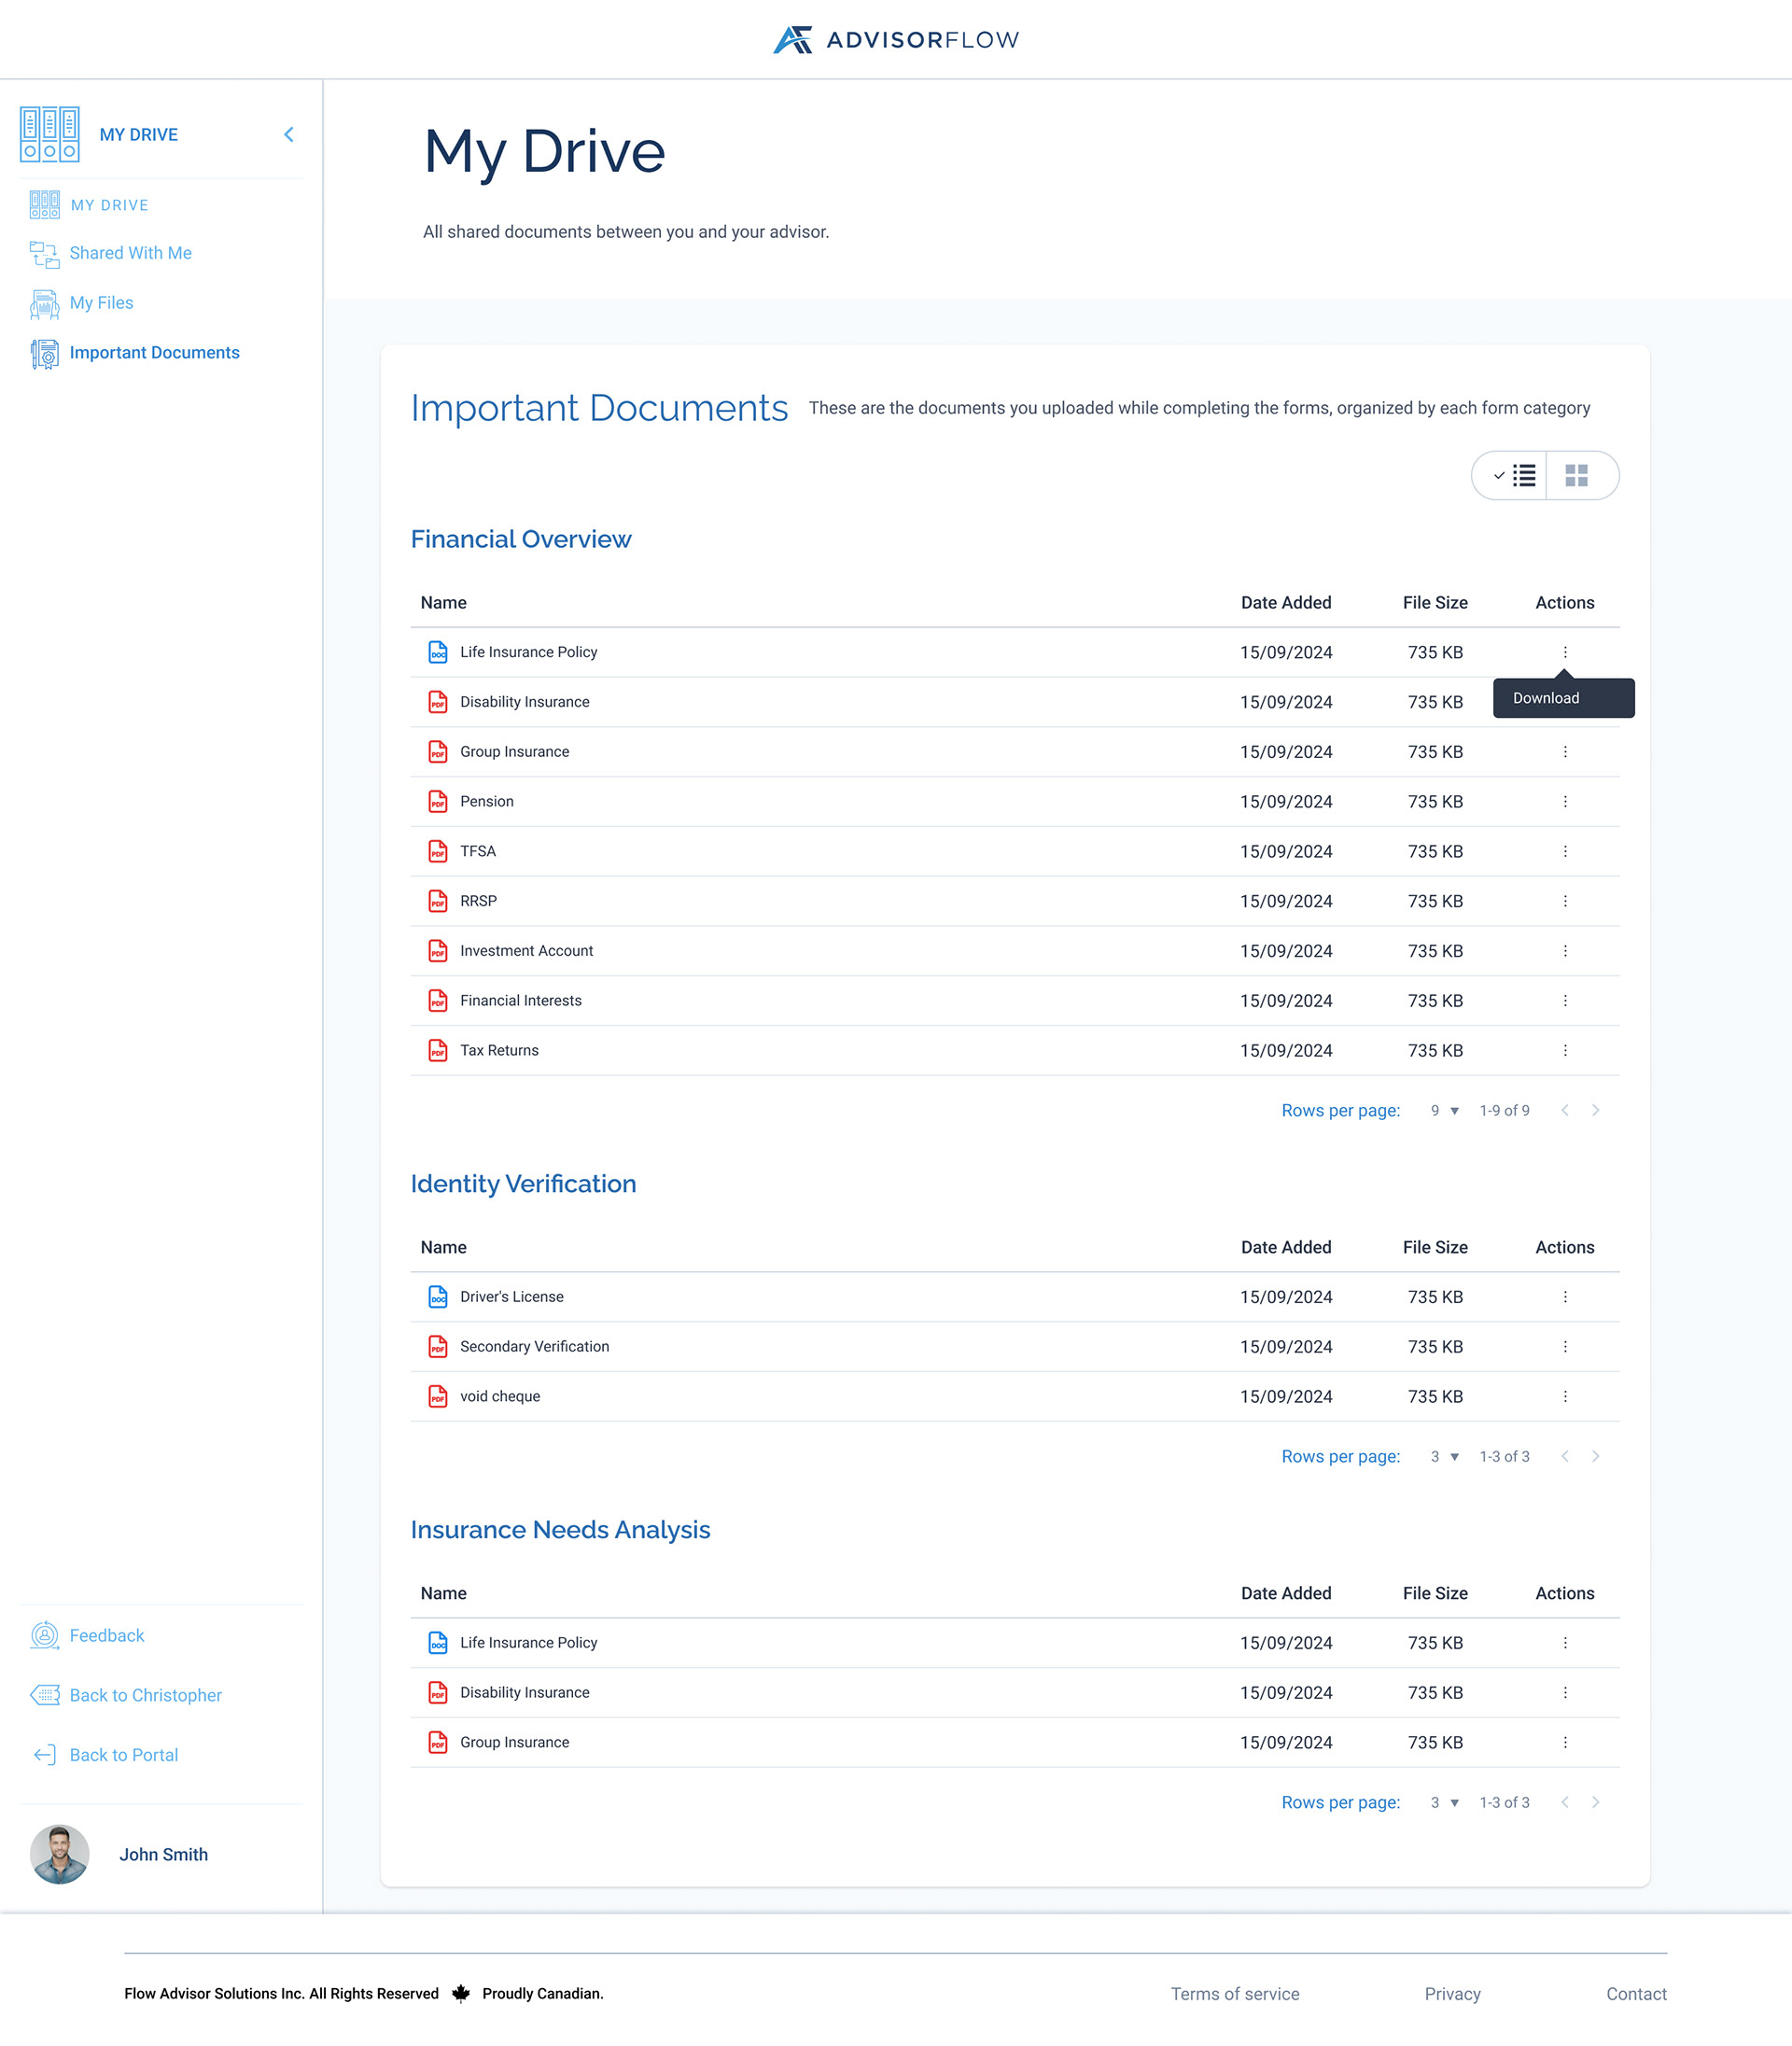Go to next page of Insurance Needs Analysis

[1596, 1802]
